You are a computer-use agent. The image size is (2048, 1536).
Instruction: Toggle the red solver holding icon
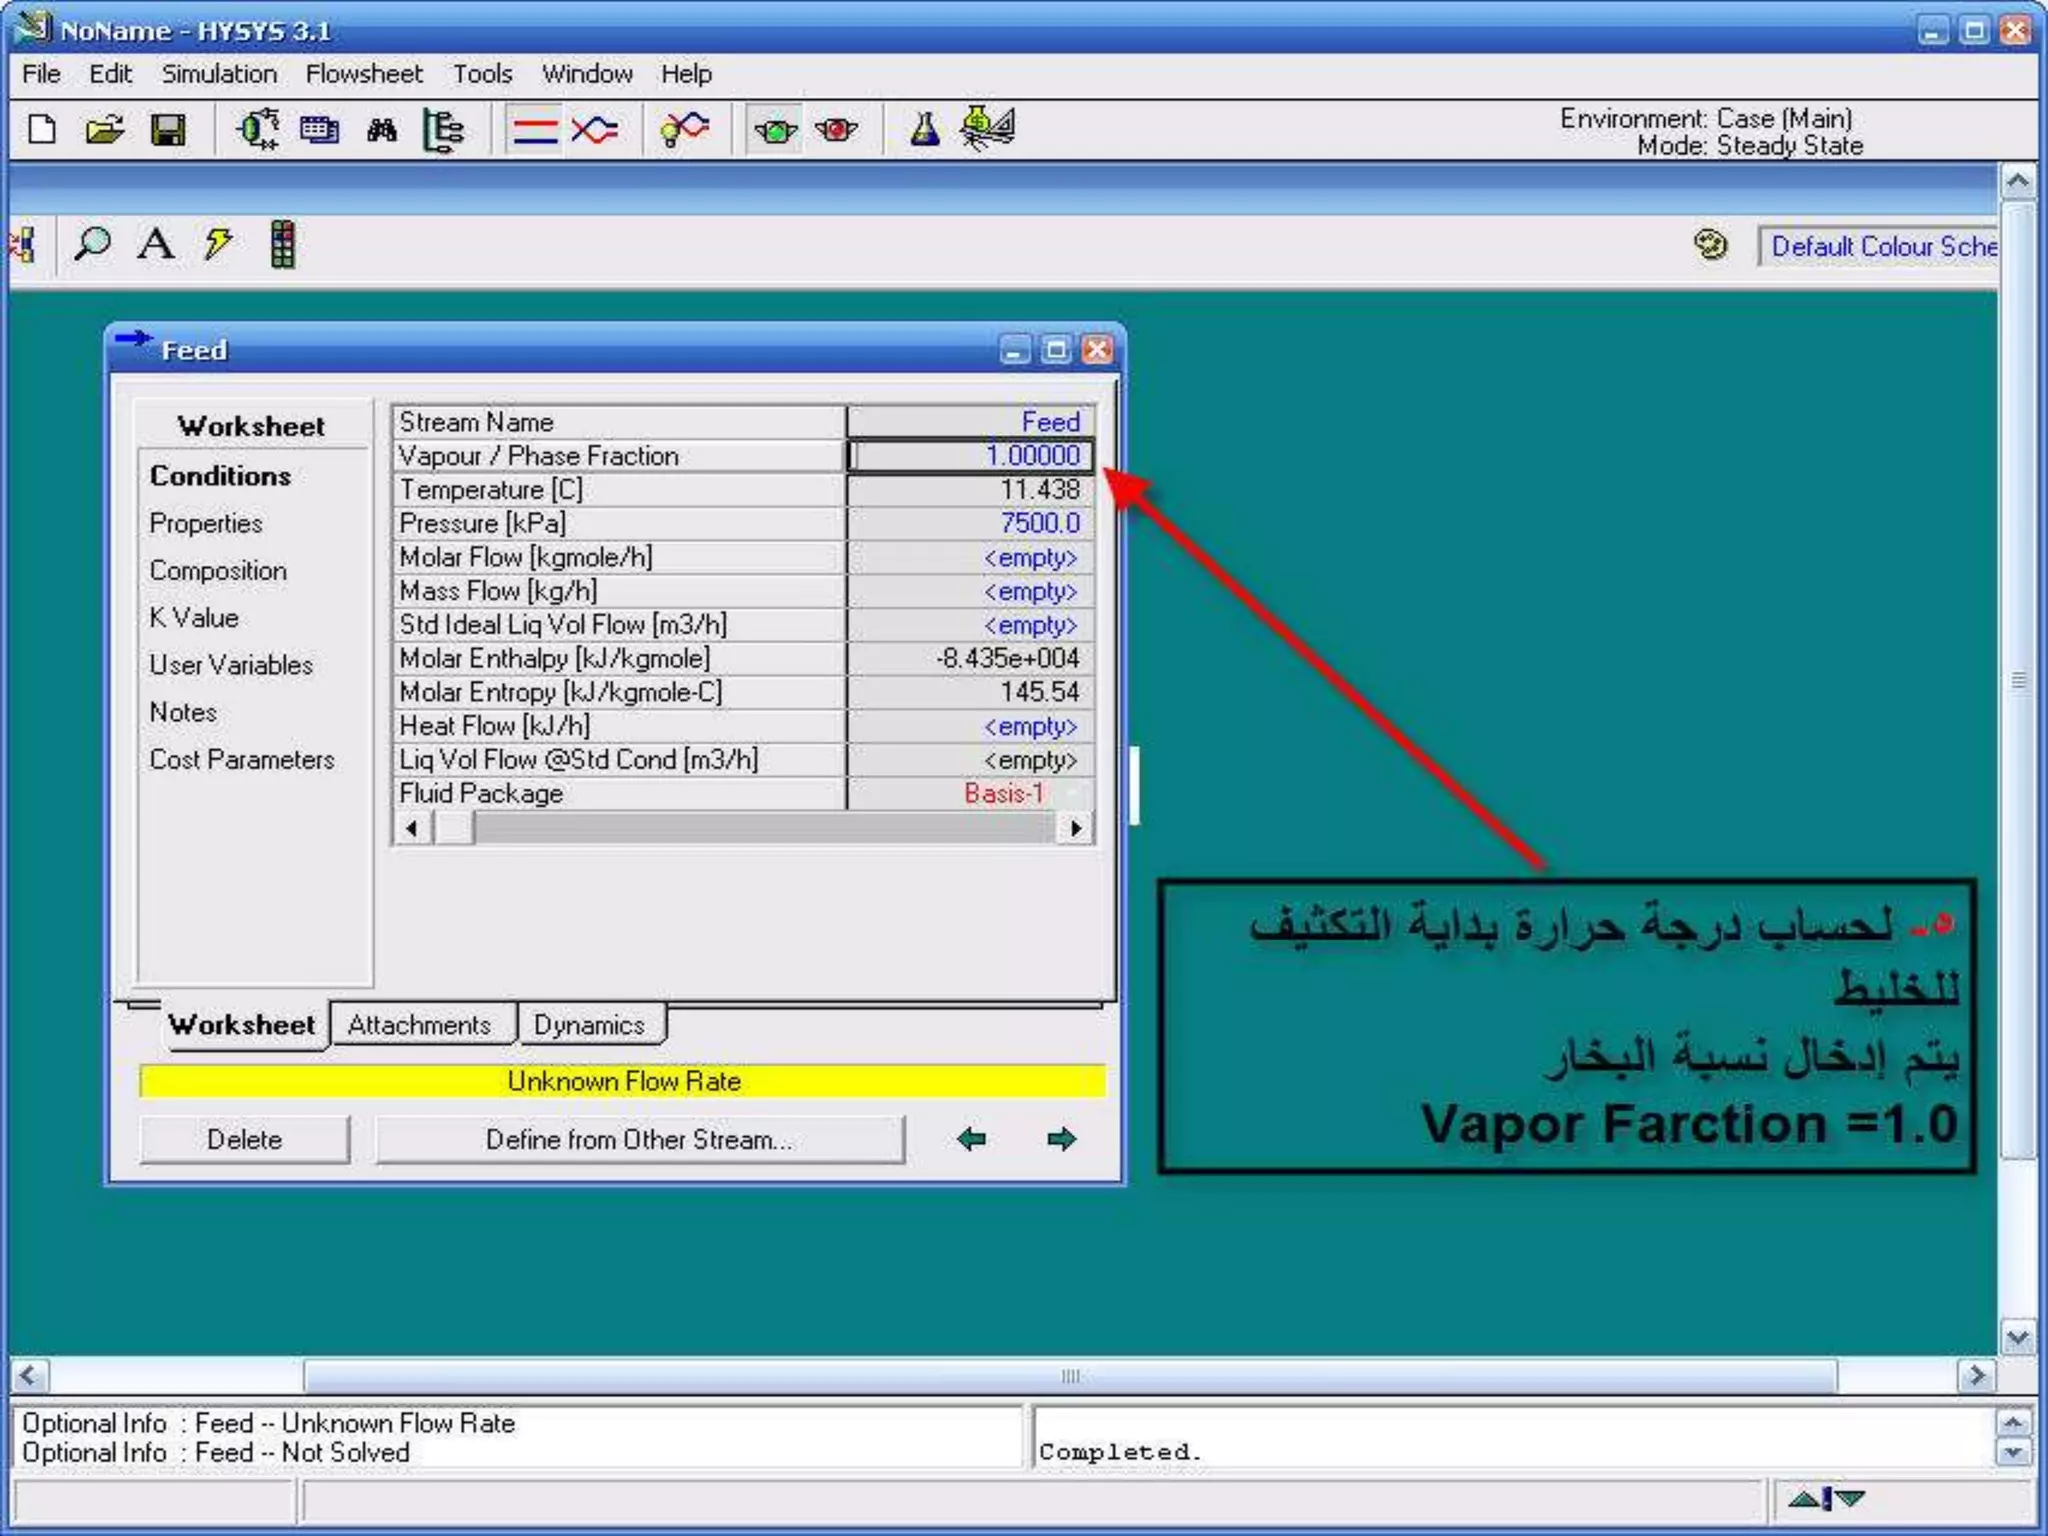tap(836, 129)
